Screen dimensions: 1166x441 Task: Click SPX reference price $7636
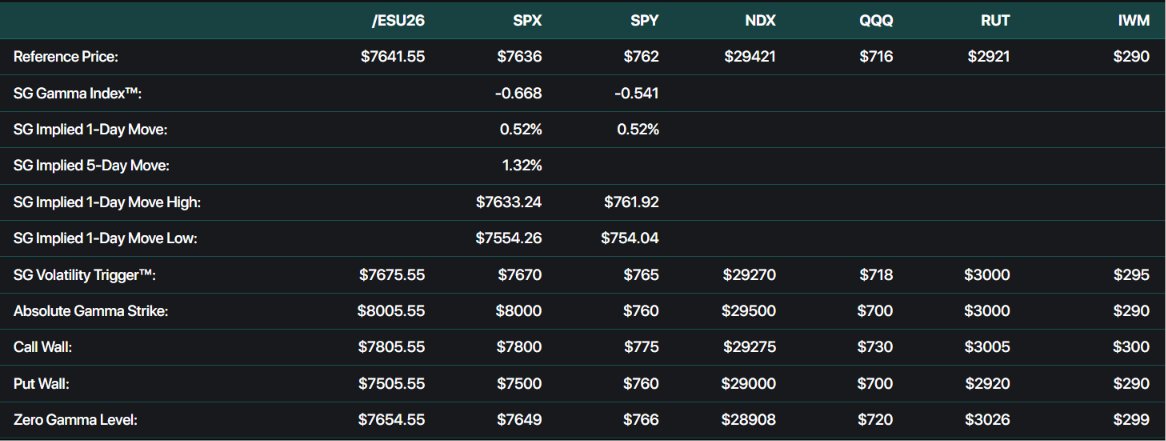[x=520, y=57]
